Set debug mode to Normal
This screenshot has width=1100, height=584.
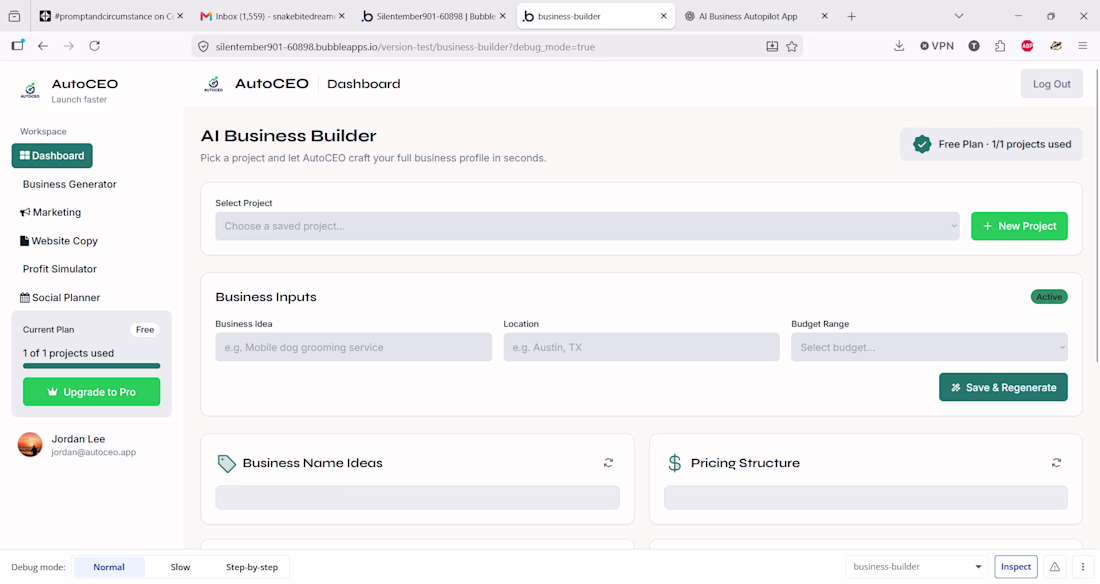point(109,567)
